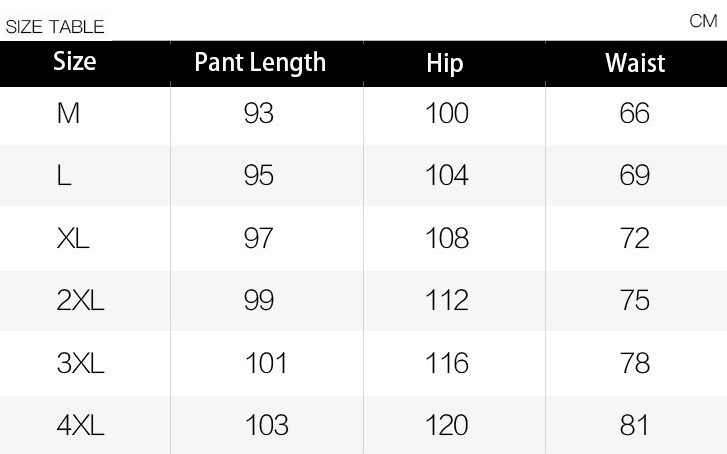This screenshot has width=727, height=454.
Task: Select the 3XL size row label
Action: 80,363
